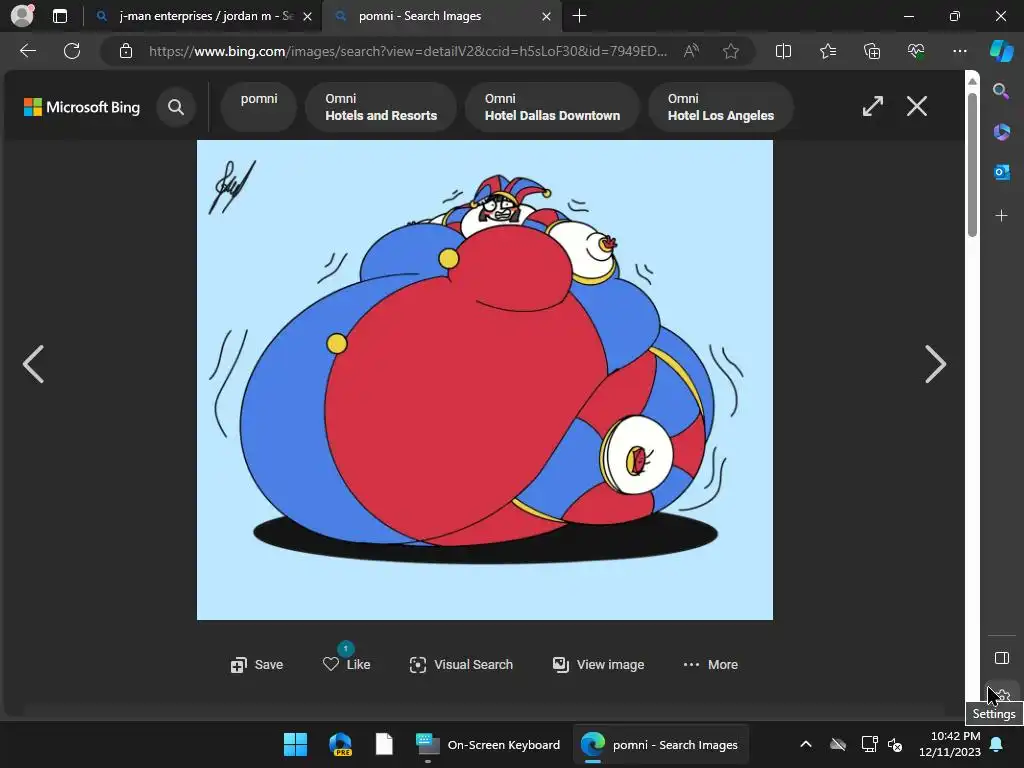This screenshot has width=1024, height=768.
Task: Save the image to collection
Action: coord(257,664)
